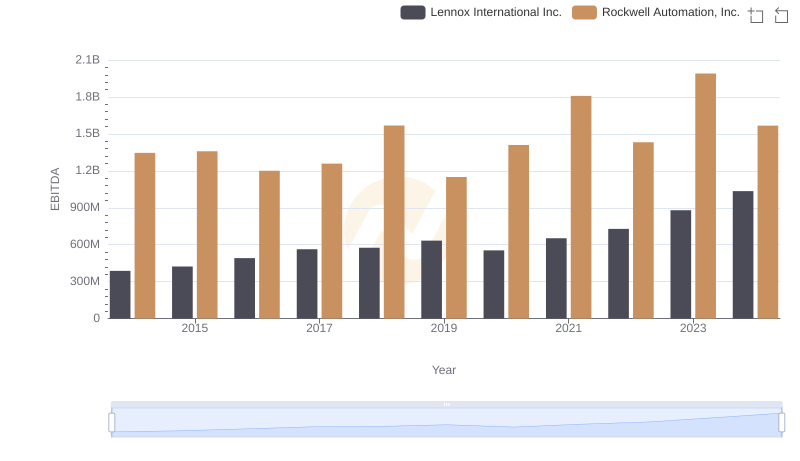The height and width of the screenshot is (461, 800).
Task: Click the 2021 x-axis label
Action: tap(568, 328)
